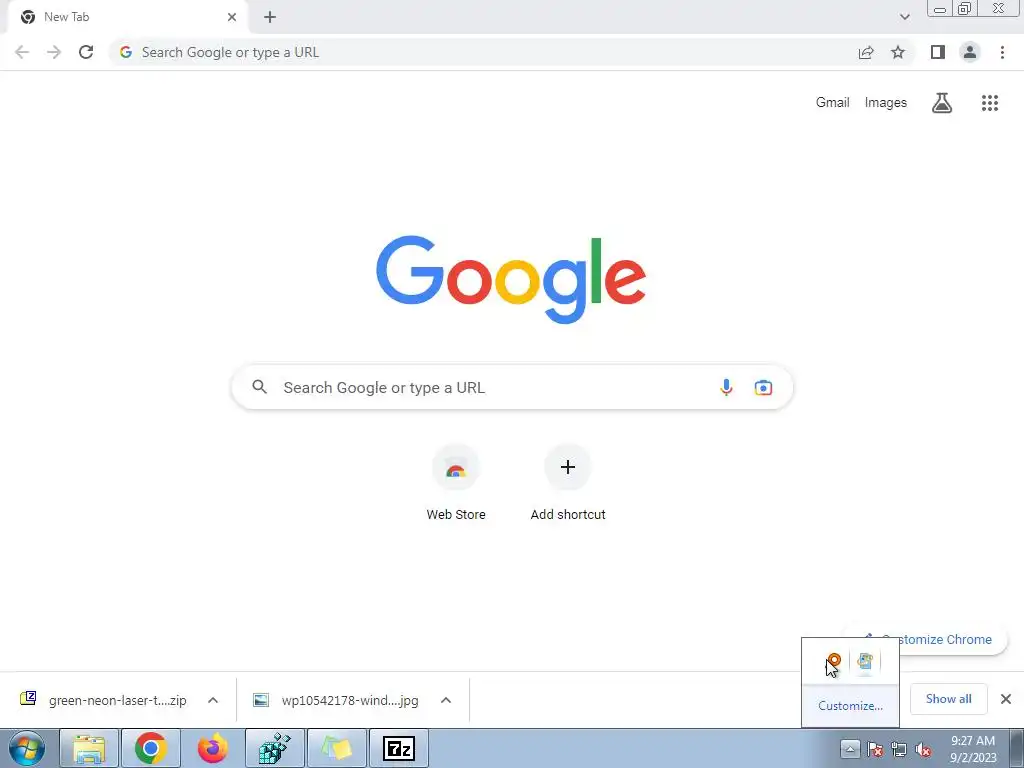Click the network status tray icon
Viewport: 1024px width, 768px height.
click(x=899, y=750)
